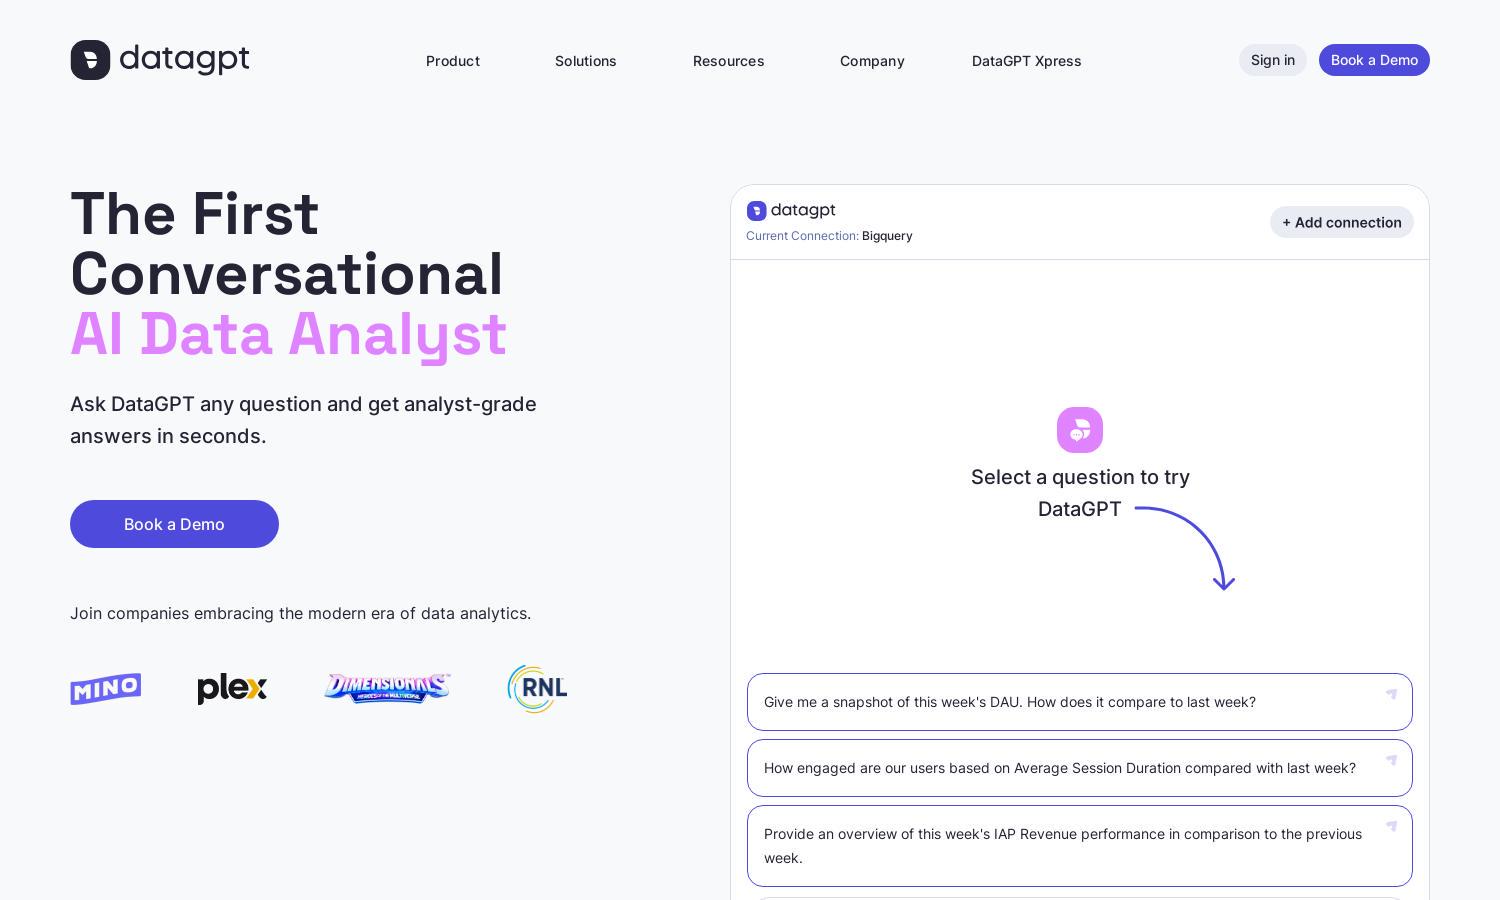
Task: Click the Sign in button
Action: [1273, 60]
